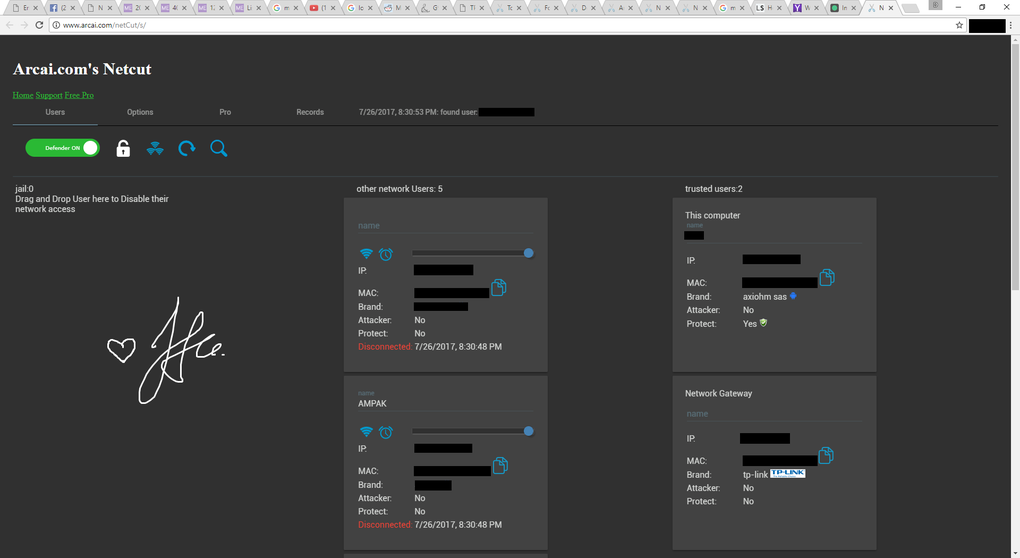Click the 'trusted users:2' heading
The width and height of the screenshot is (1020, 558).
pos(714,189)
